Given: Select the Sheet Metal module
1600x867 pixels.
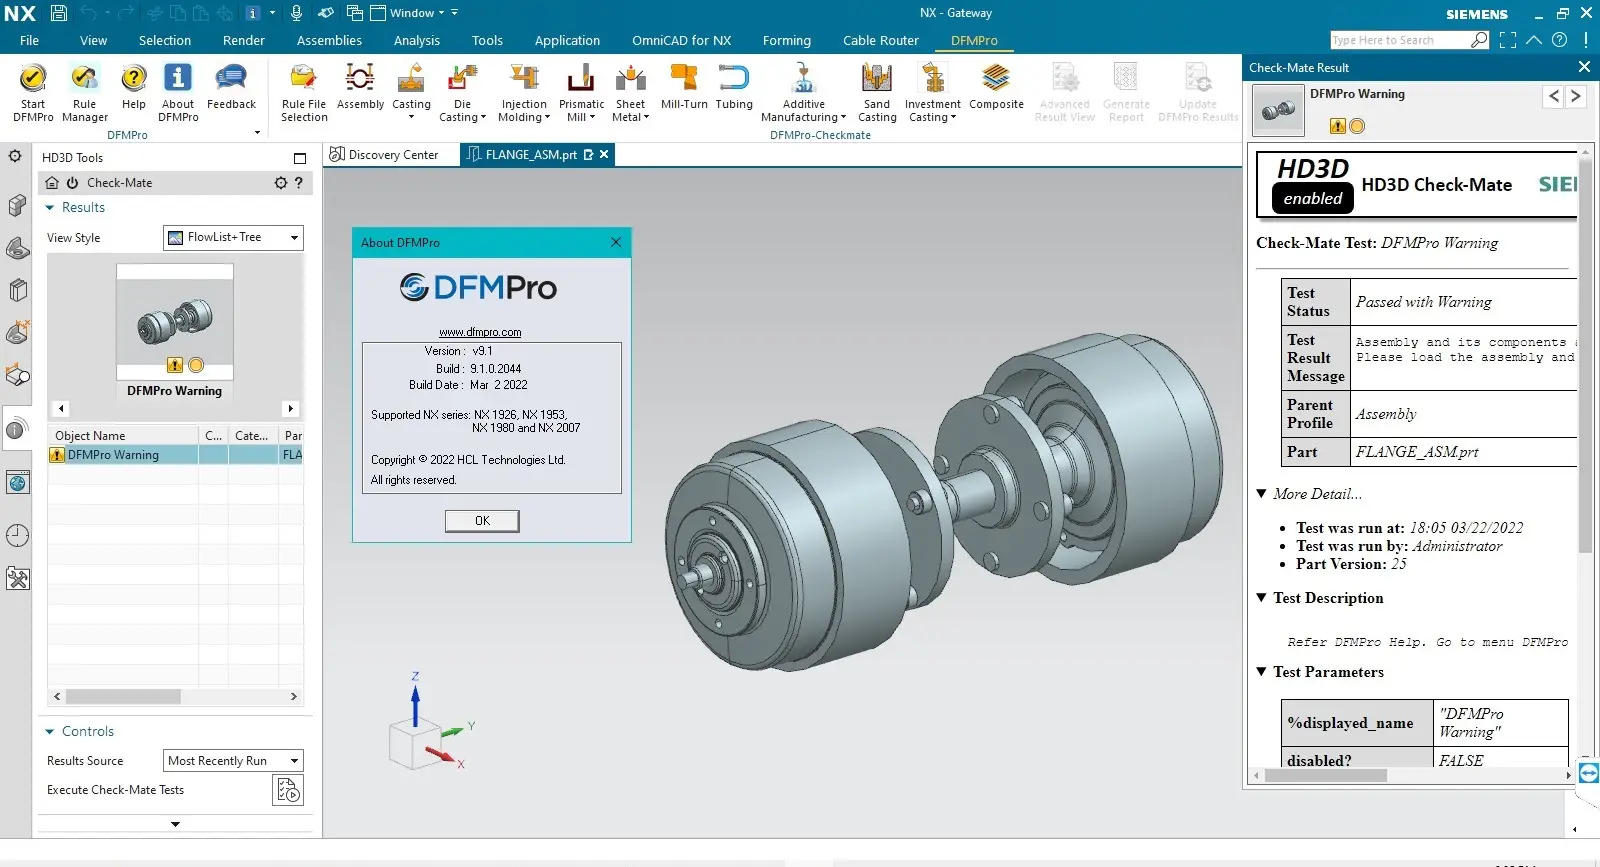Looking at the screenshot, I should coord(630,92).
